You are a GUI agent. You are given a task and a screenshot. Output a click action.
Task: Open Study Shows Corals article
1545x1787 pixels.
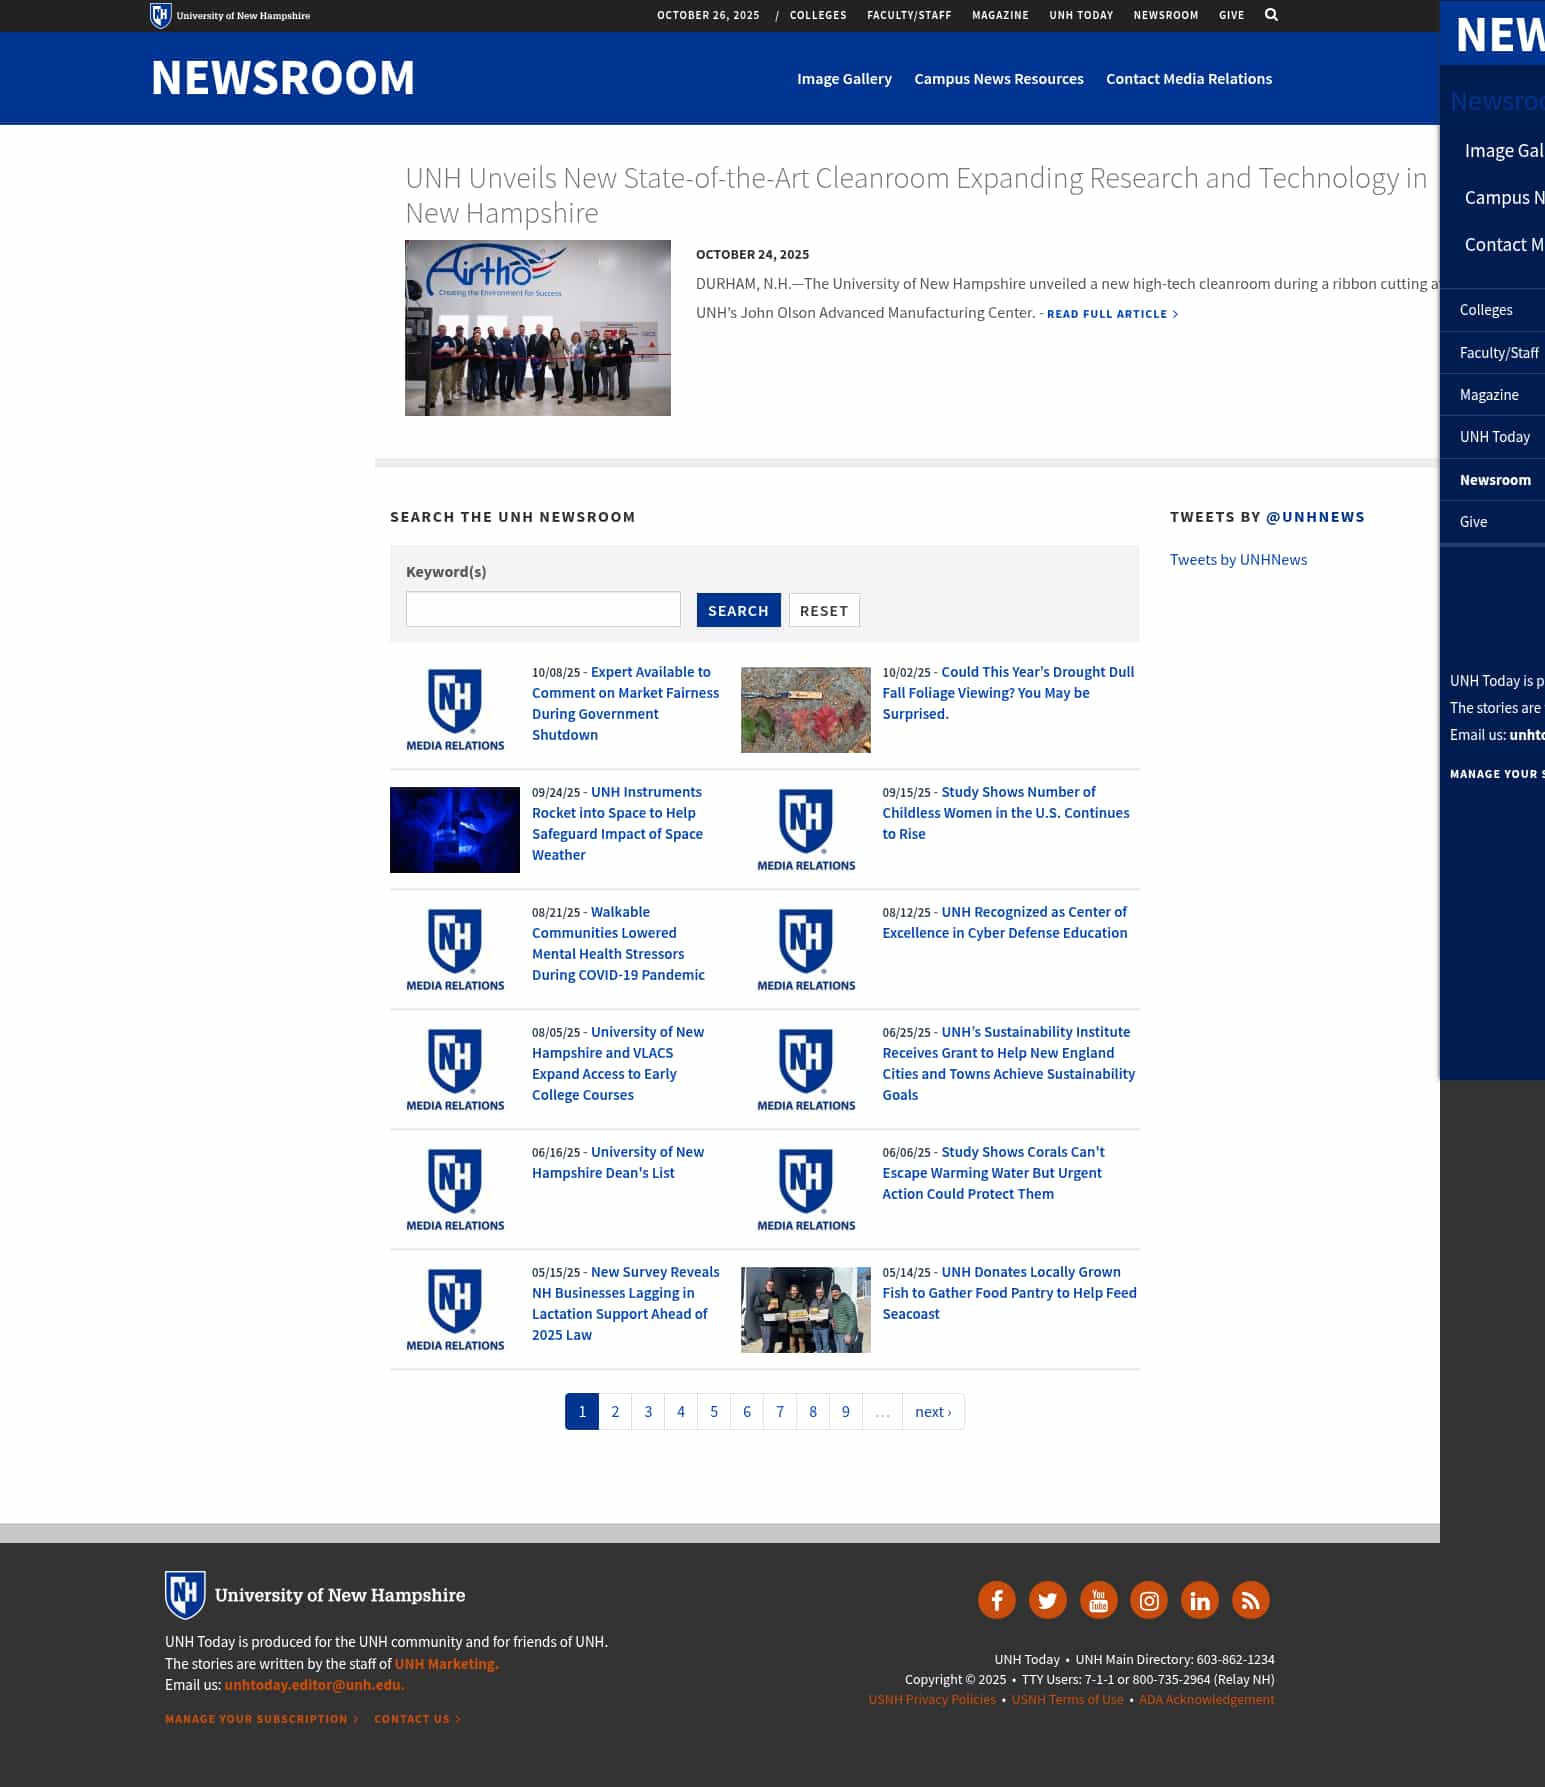pos(993,1172)
